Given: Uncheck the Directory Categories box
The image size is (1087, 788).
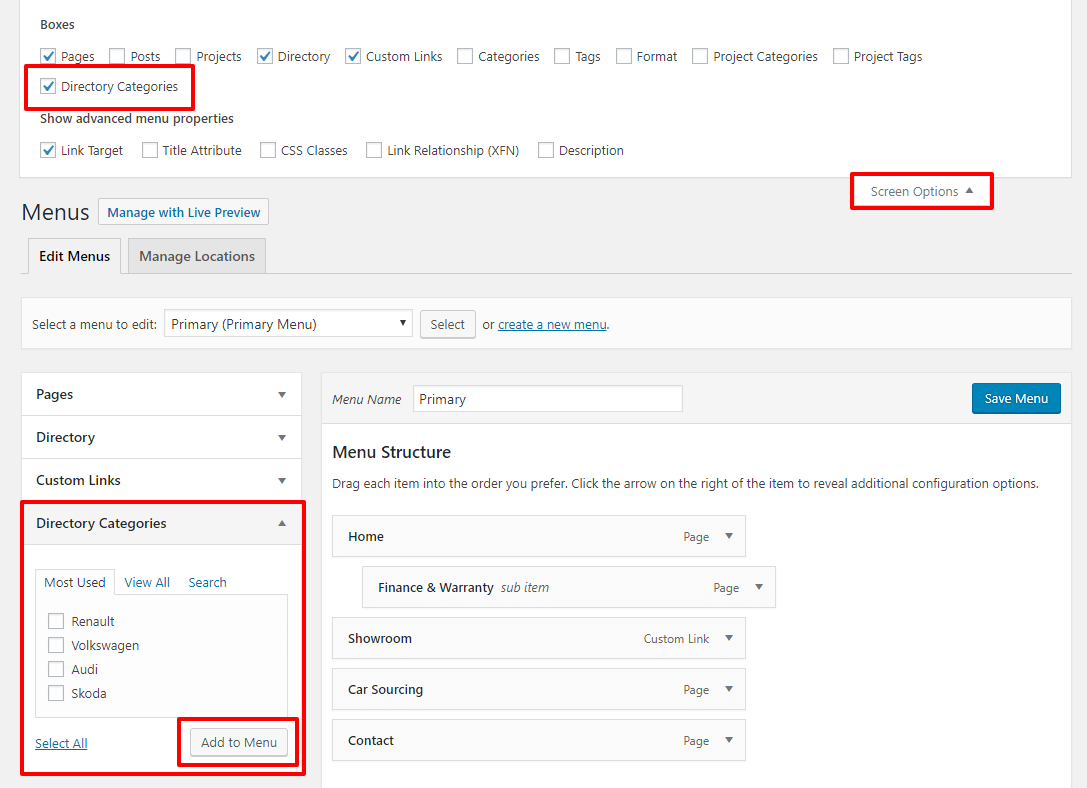Looking at the screenshot, I should pyautogui.click(x=48, y=86).
